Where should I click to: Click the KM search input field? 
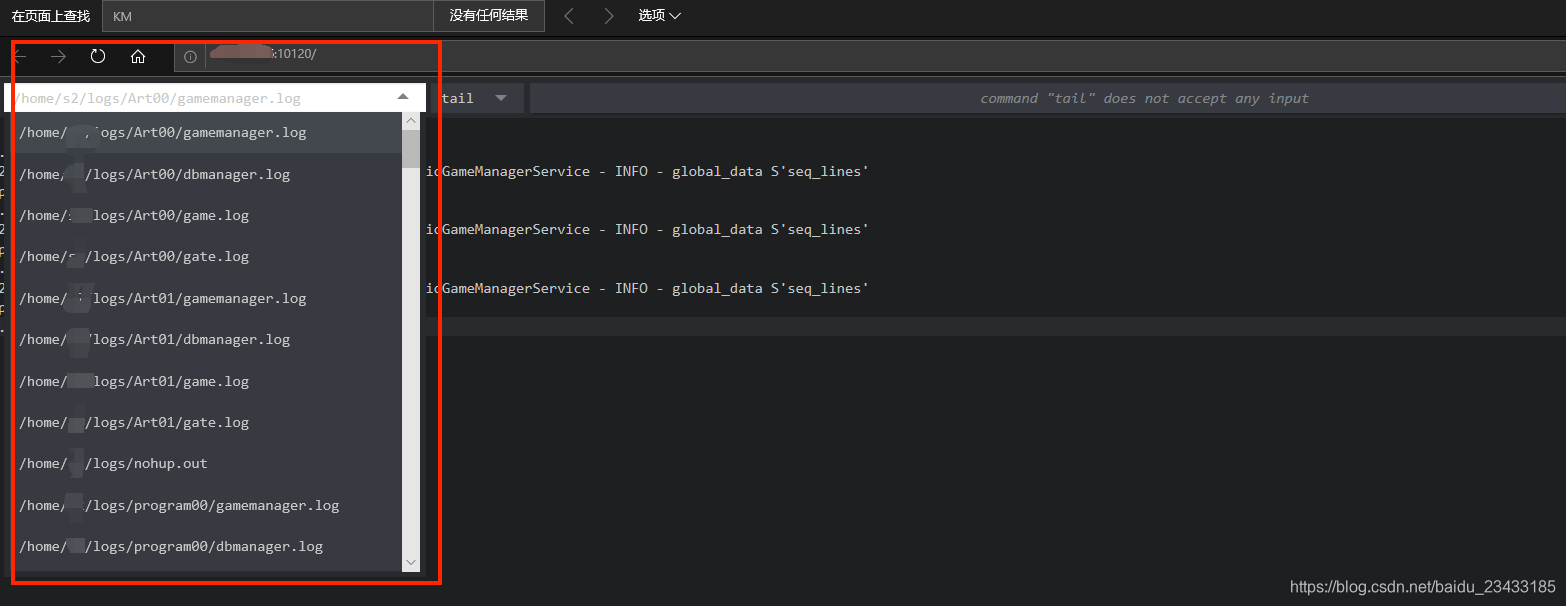267,15
